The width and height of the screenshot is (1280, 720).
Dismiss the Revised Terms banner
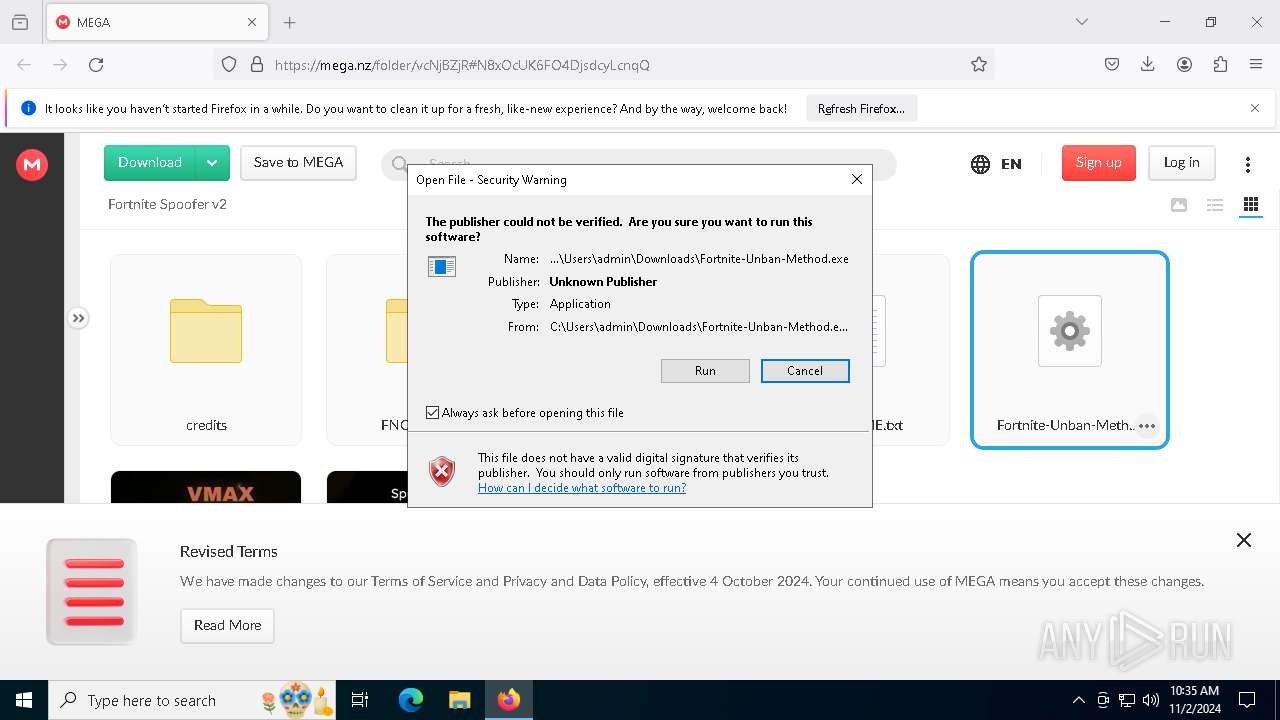[1244, 540]
